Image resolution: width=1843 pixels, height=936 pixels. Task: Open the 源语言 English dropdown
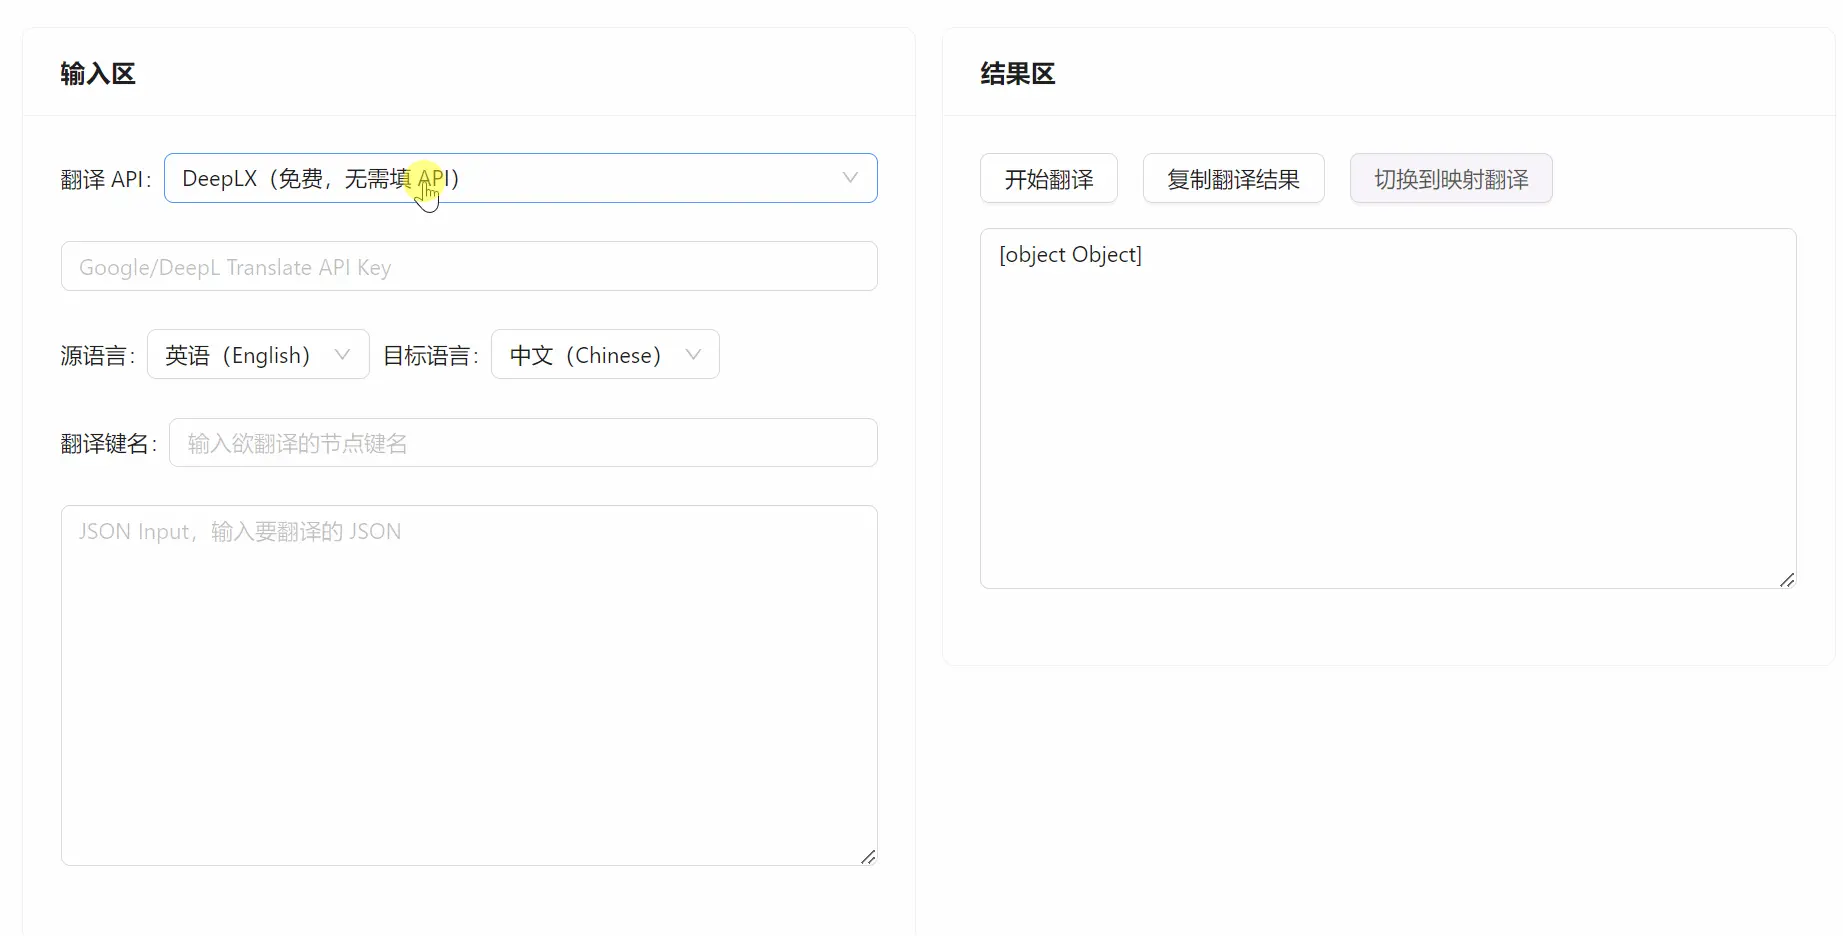[x=258, y=354]
